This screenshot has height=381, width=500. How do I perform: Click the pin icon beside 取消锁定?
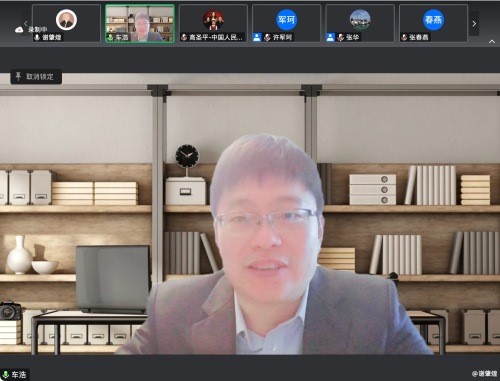point(18,76)
